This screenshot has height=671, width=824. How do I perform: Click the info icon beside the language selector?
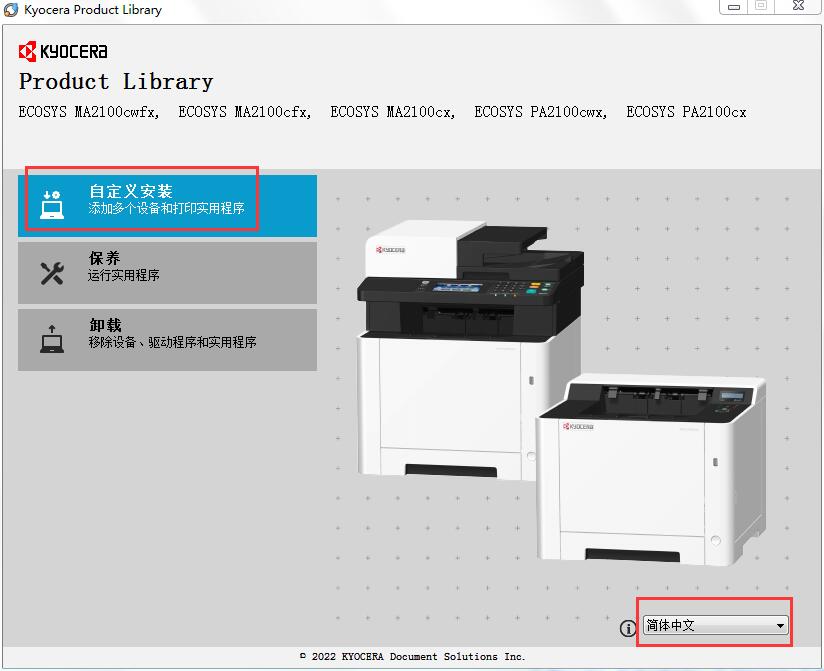628,628
